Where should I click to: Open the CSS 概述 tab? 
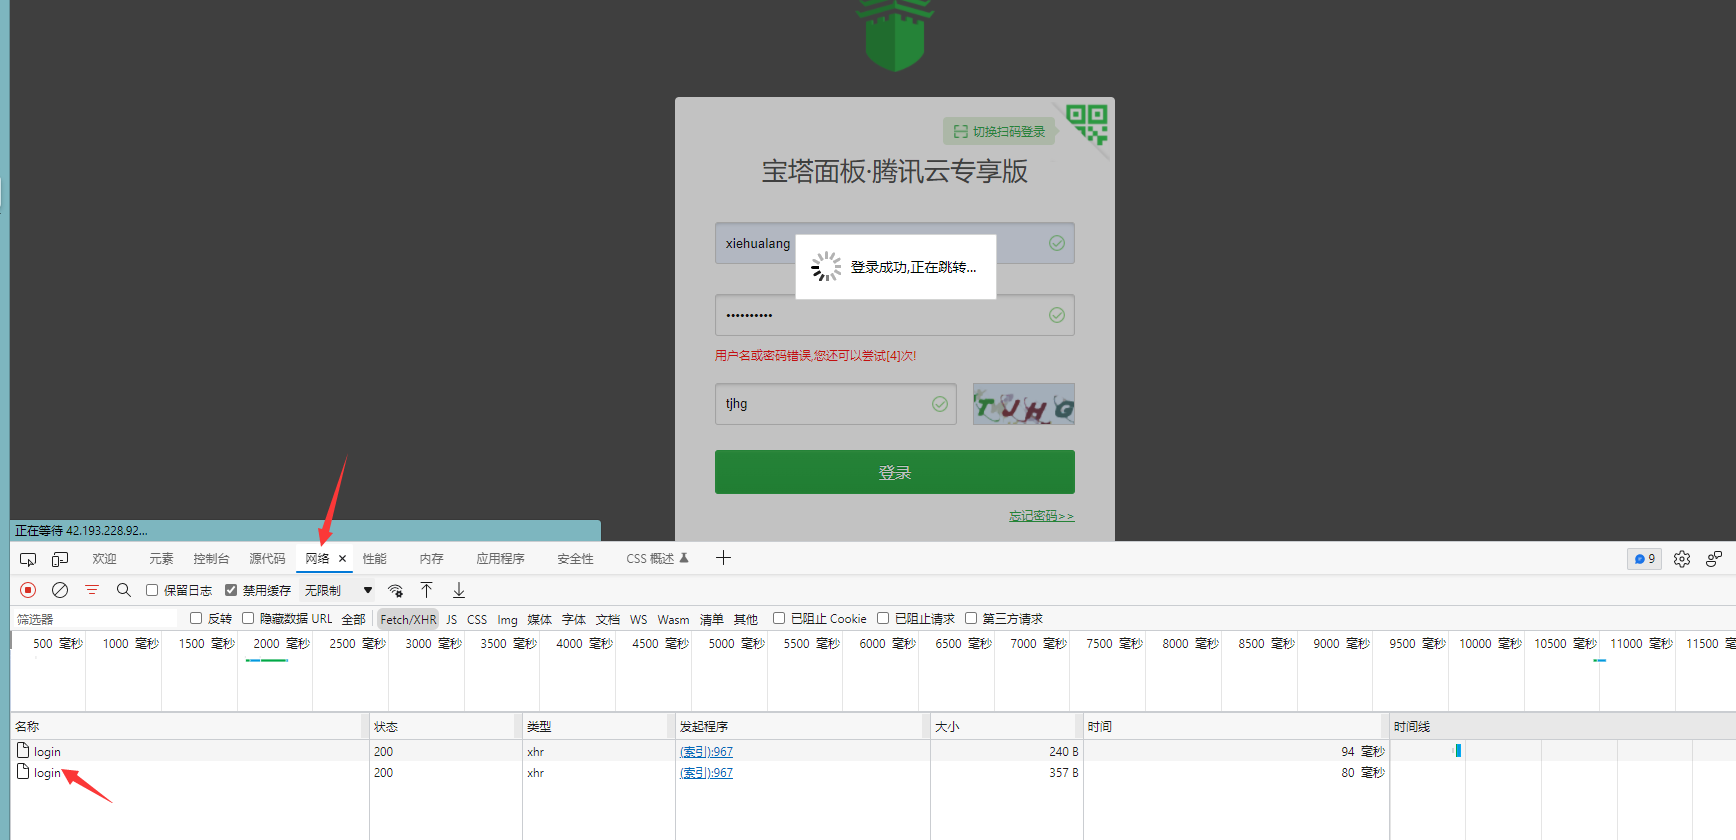(x=657, y=559)
